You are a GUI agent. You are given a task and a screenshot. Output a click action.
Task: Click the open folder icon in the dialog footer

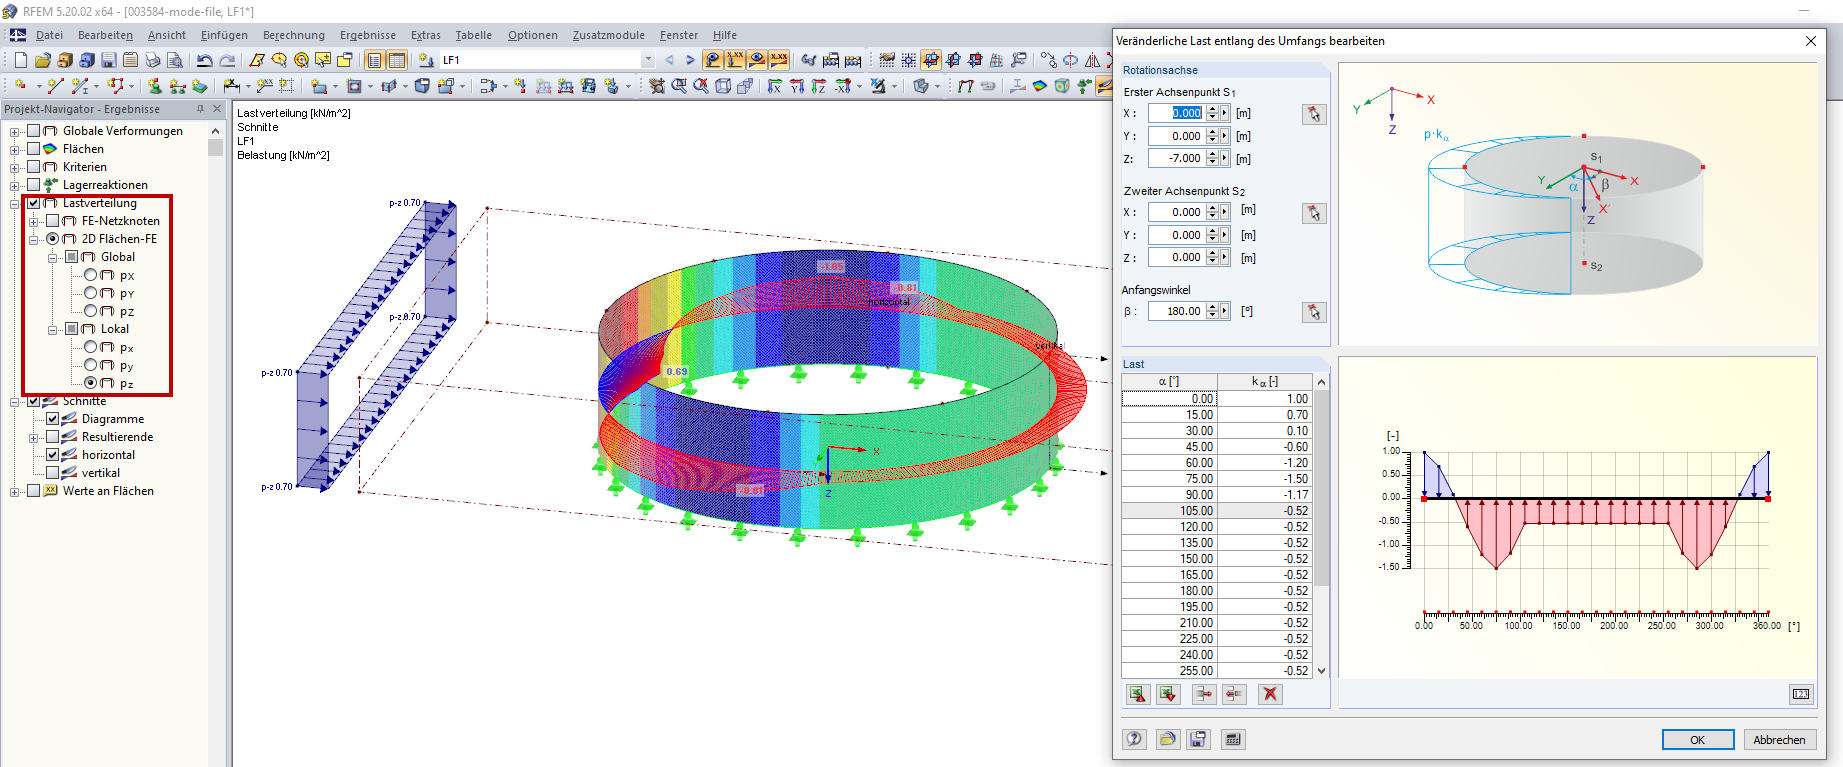click(x=1167, y=739)
